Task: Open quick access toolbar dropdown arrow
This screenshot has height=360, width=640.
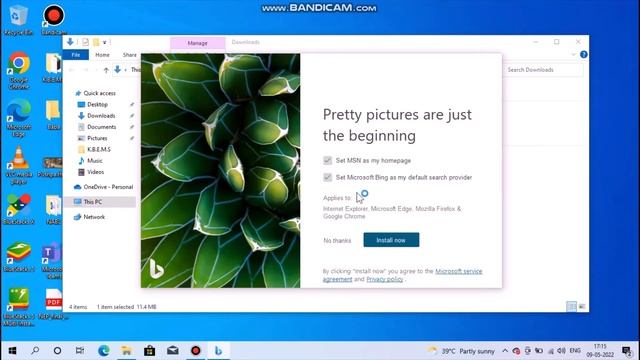Action: click(104, 42)
